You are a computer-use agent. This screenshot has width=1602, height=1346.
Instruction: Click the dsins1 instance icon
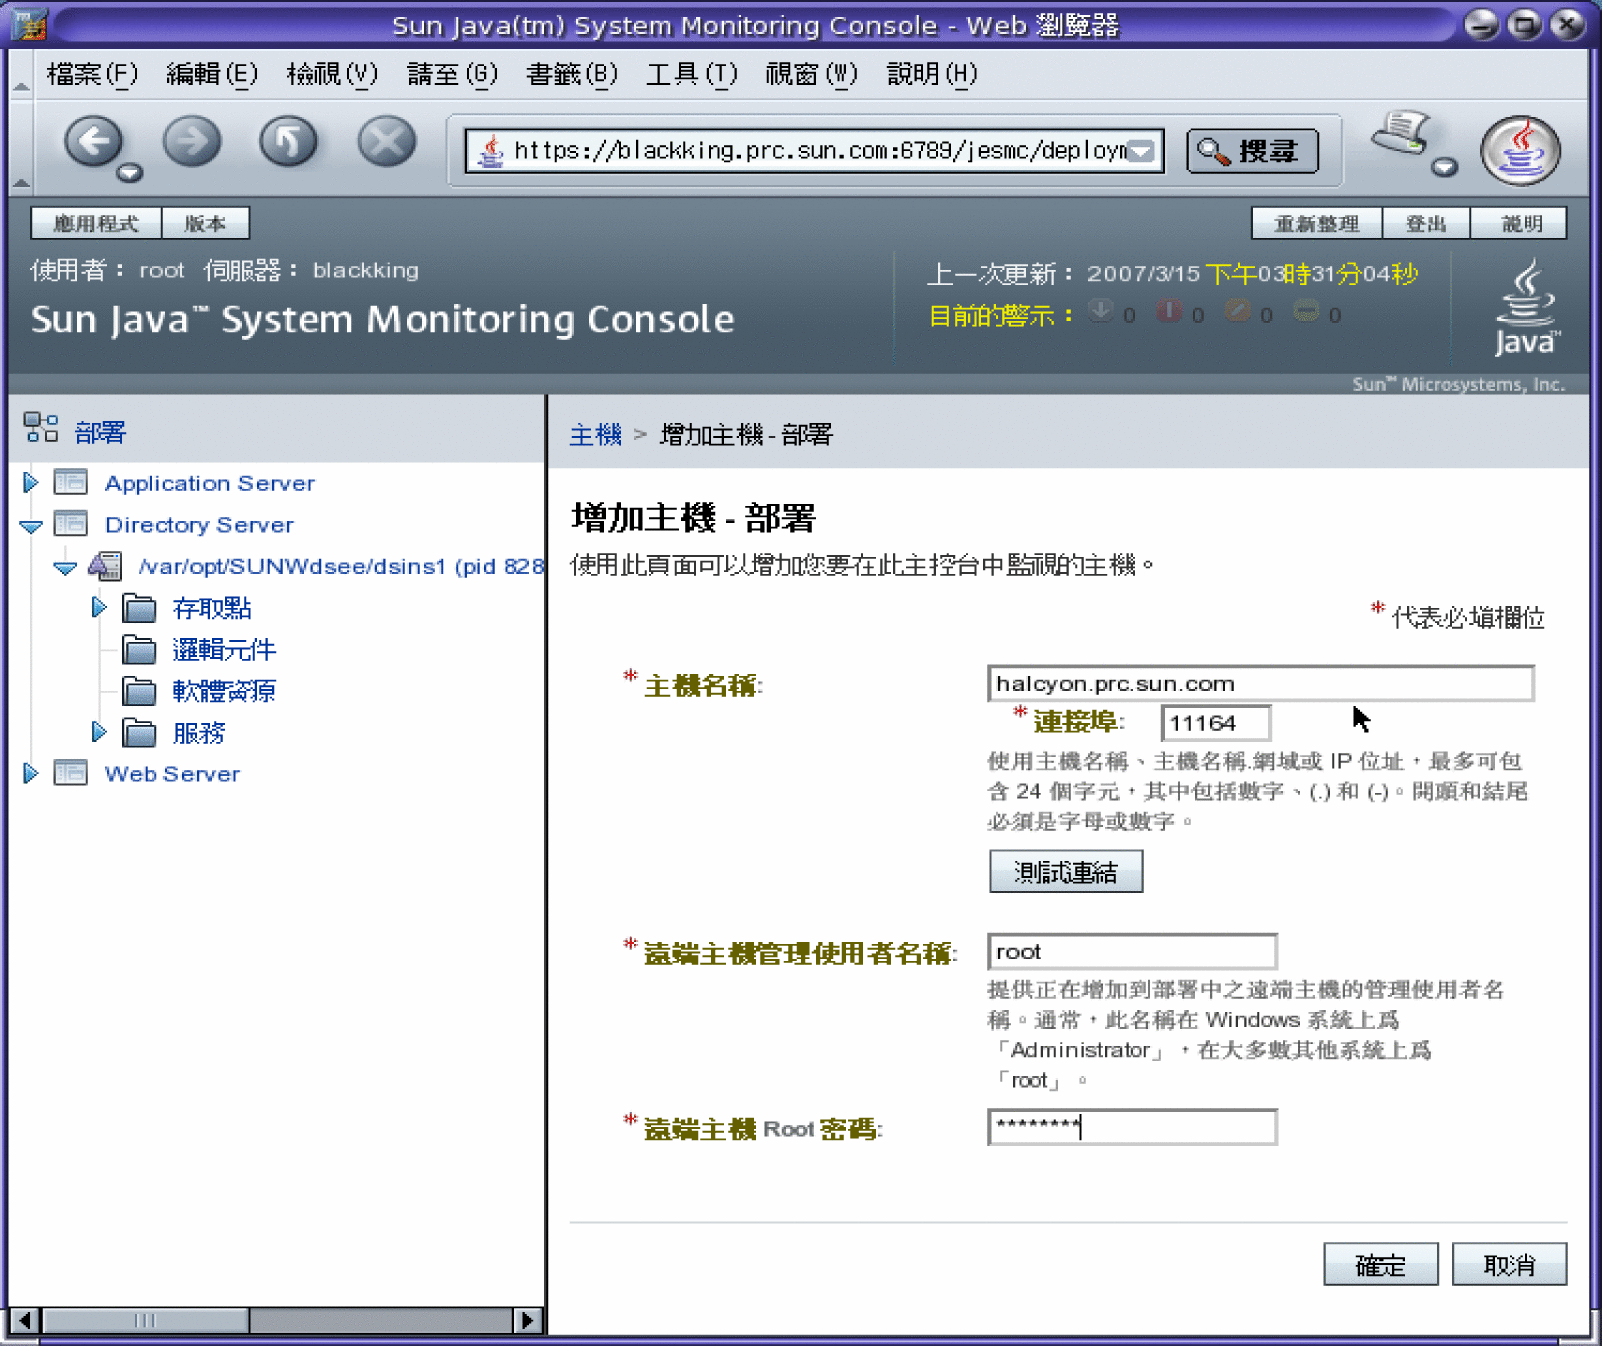click(x=106, y=566)
